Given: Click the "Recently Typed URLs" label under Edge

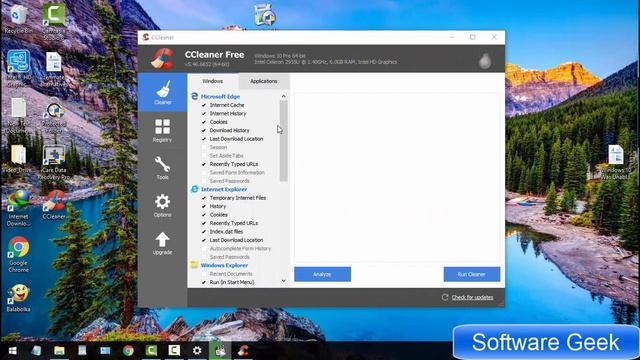Looking at the screenshot, I should 234,164.
